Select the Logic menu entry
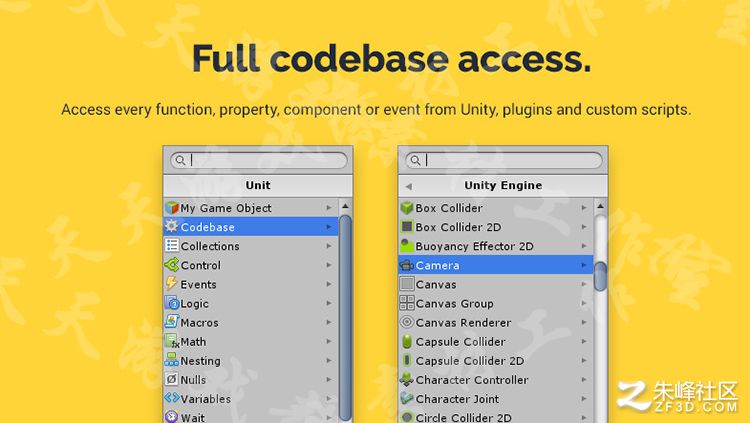Viewport: 750px width, 423px height. (251, 303)
